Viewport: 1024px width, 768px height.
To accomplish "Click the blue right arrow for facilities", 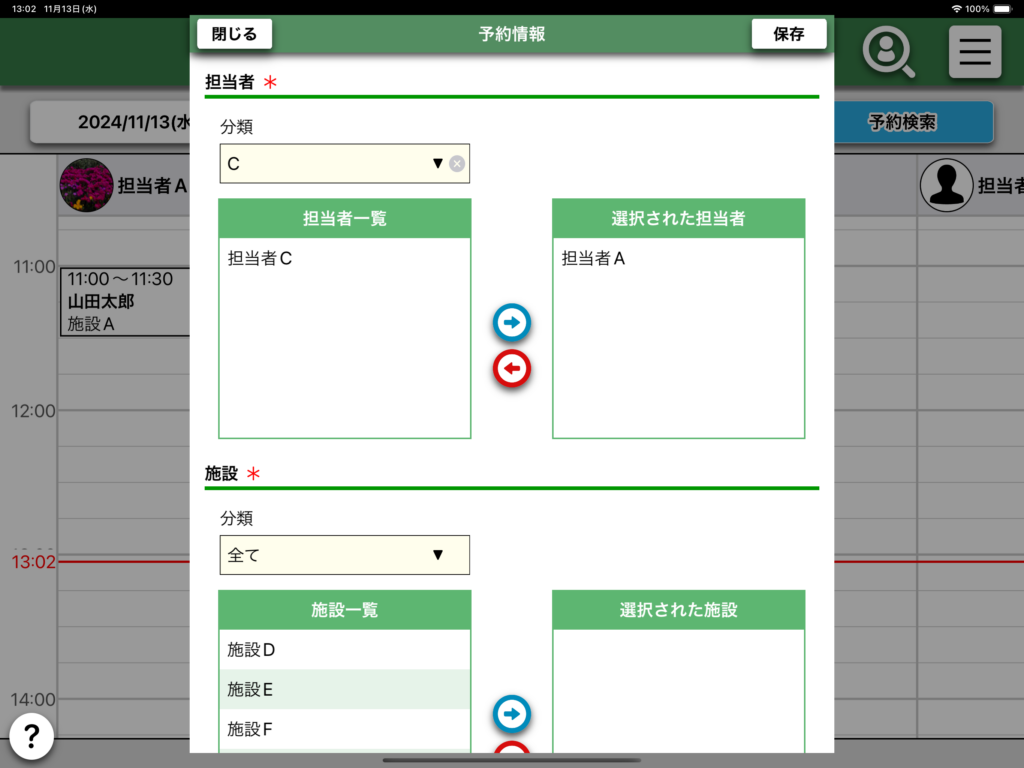I will pos(512,714).
